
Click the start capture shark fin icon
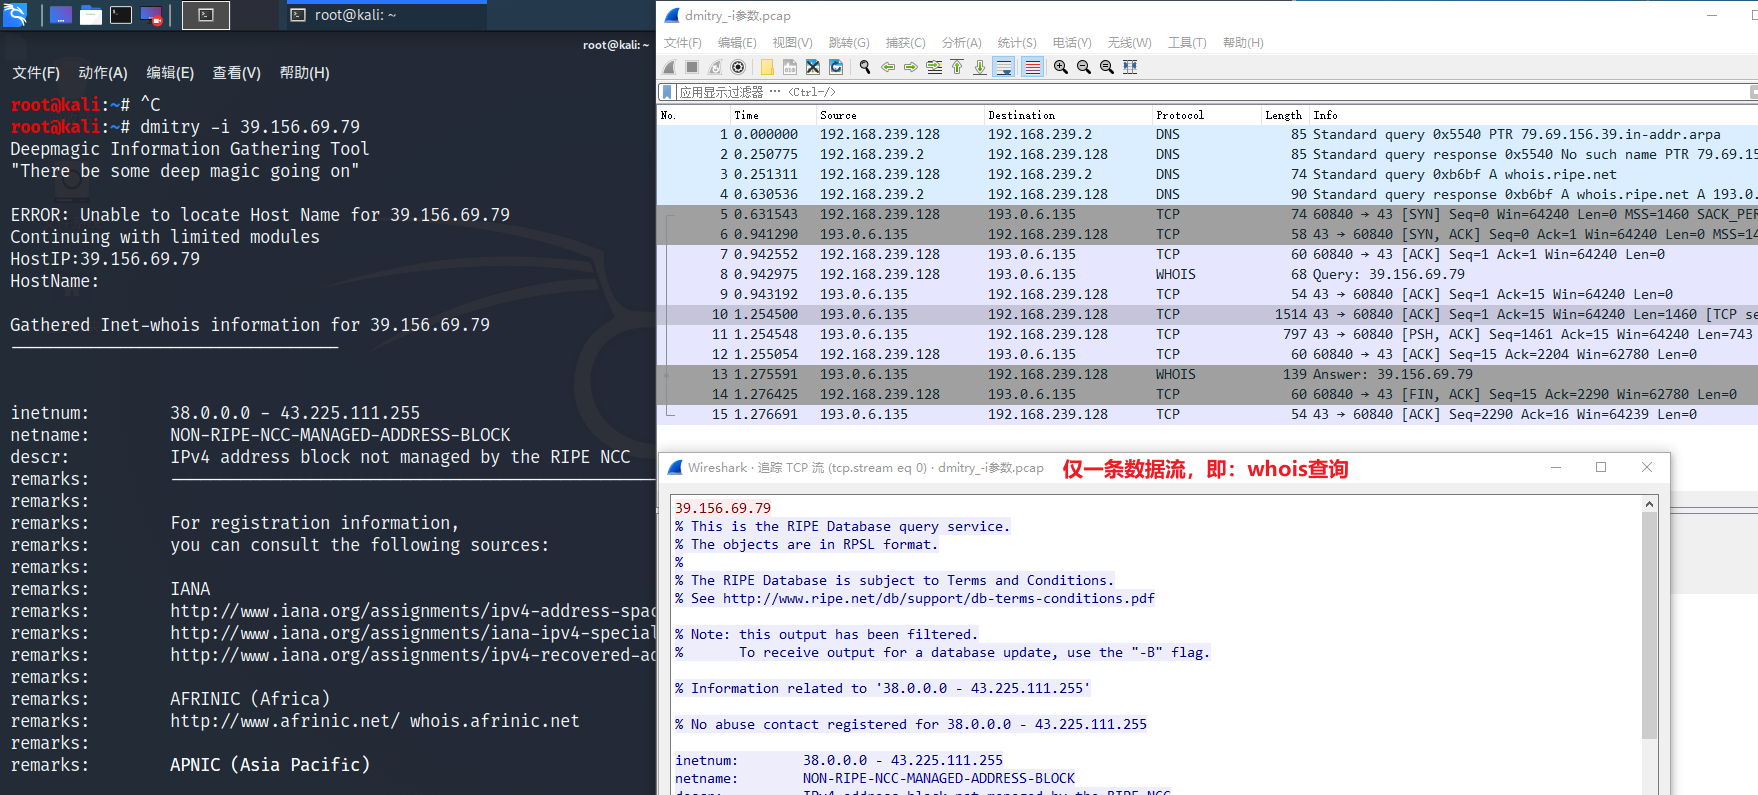[x=669, y=67]
